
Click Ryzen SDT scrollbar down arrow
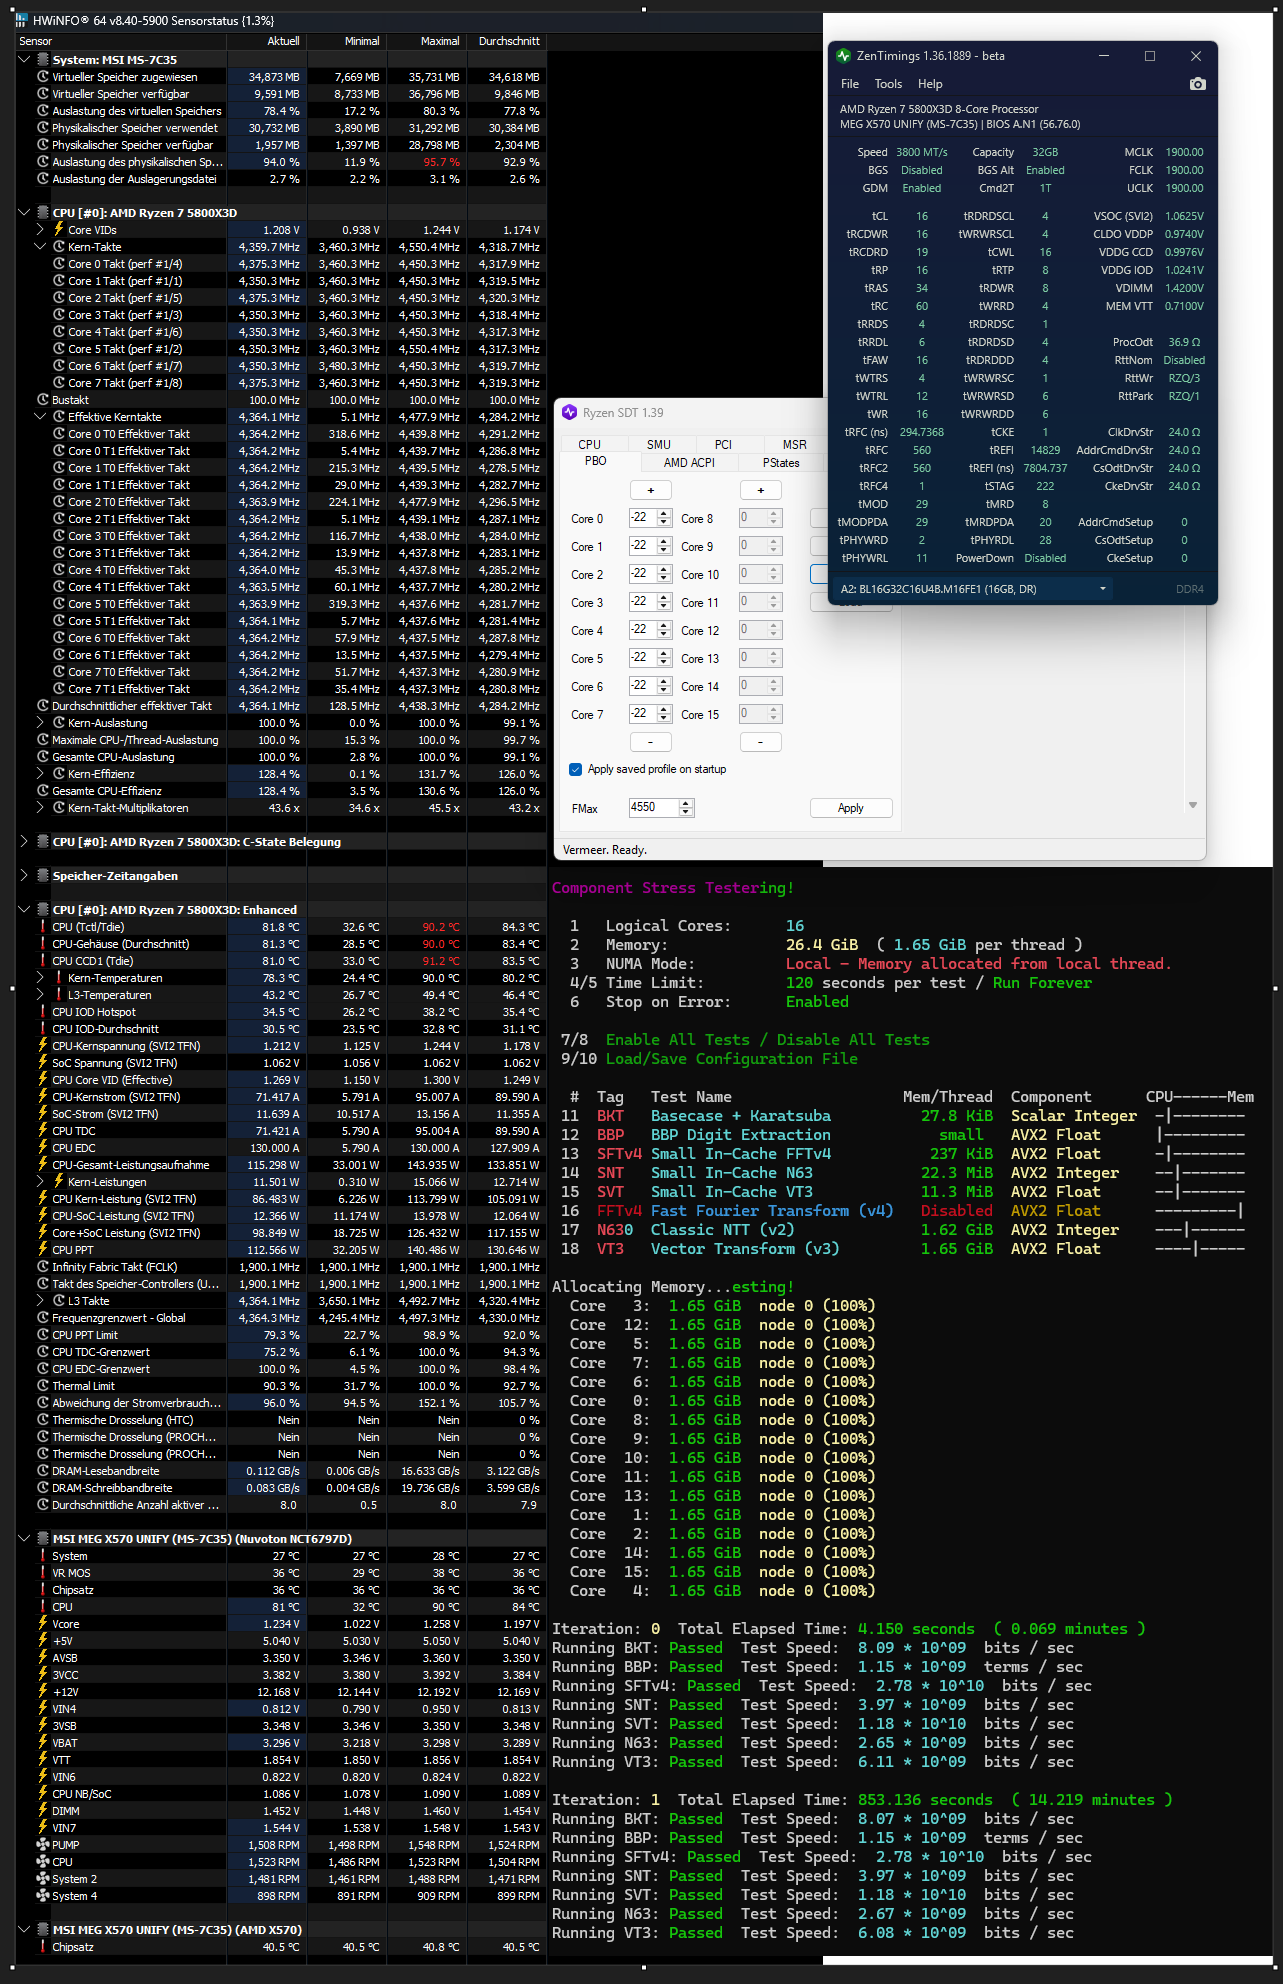click(1192, 805)
